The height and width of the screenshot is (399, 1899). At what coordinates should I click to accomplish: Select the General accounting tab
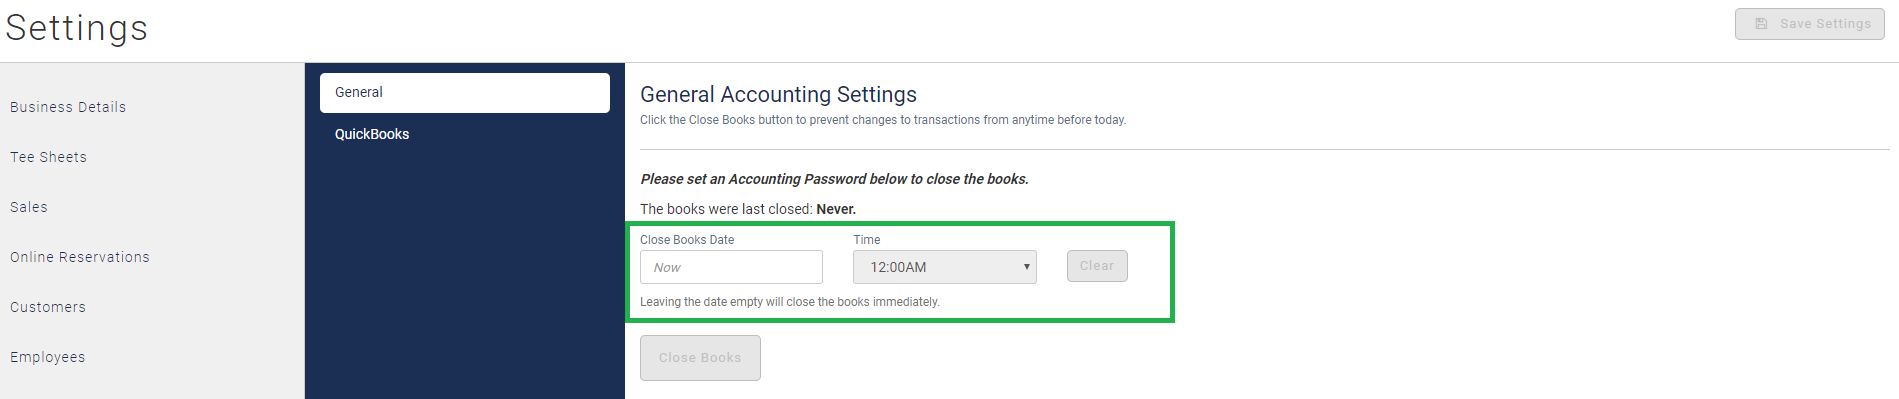tap(465, 92)
